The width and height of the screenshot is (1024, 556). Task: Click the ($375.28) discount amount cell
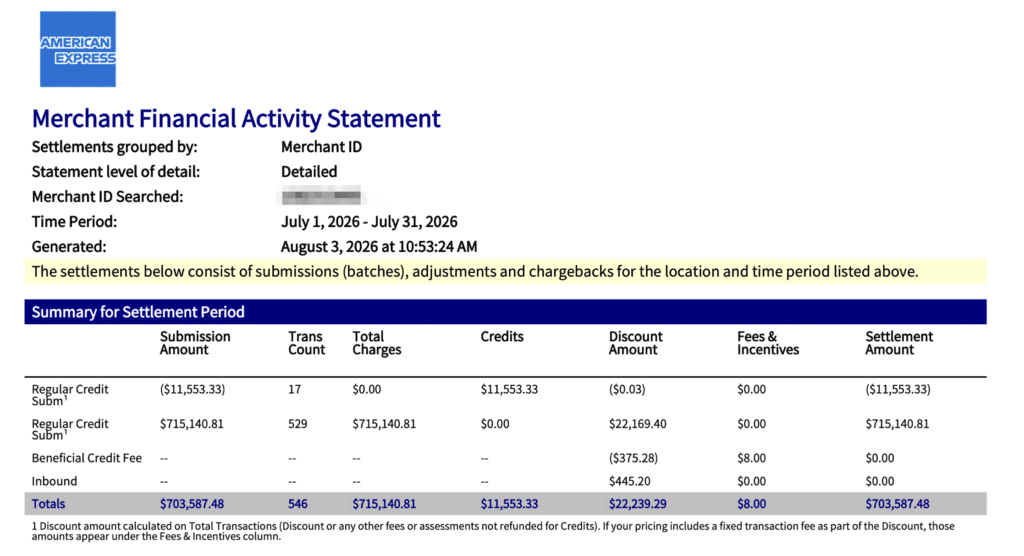tap(633, 458)
